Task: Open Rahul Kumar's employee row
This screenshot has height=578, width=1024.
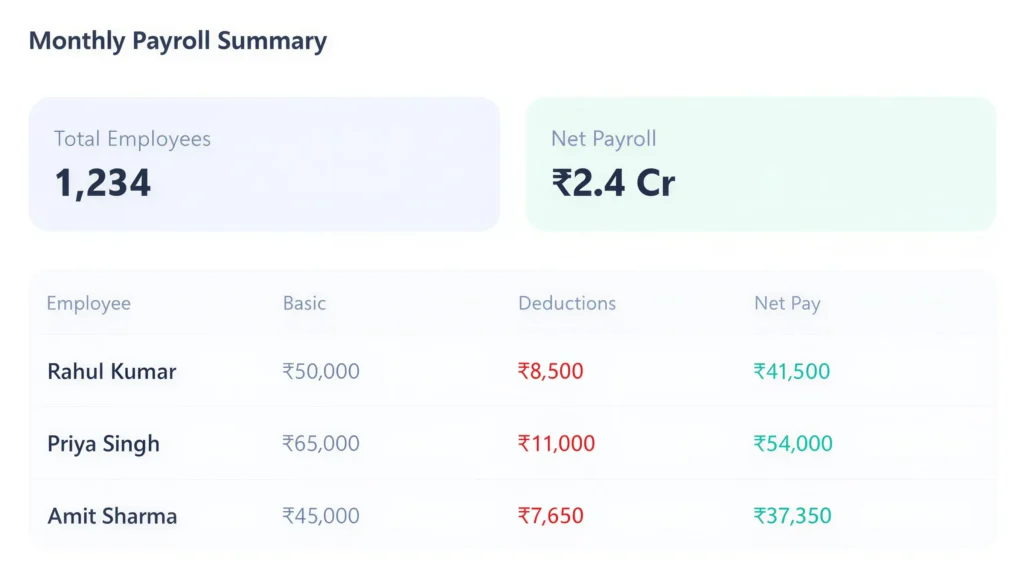Action: tap(111, 371)
